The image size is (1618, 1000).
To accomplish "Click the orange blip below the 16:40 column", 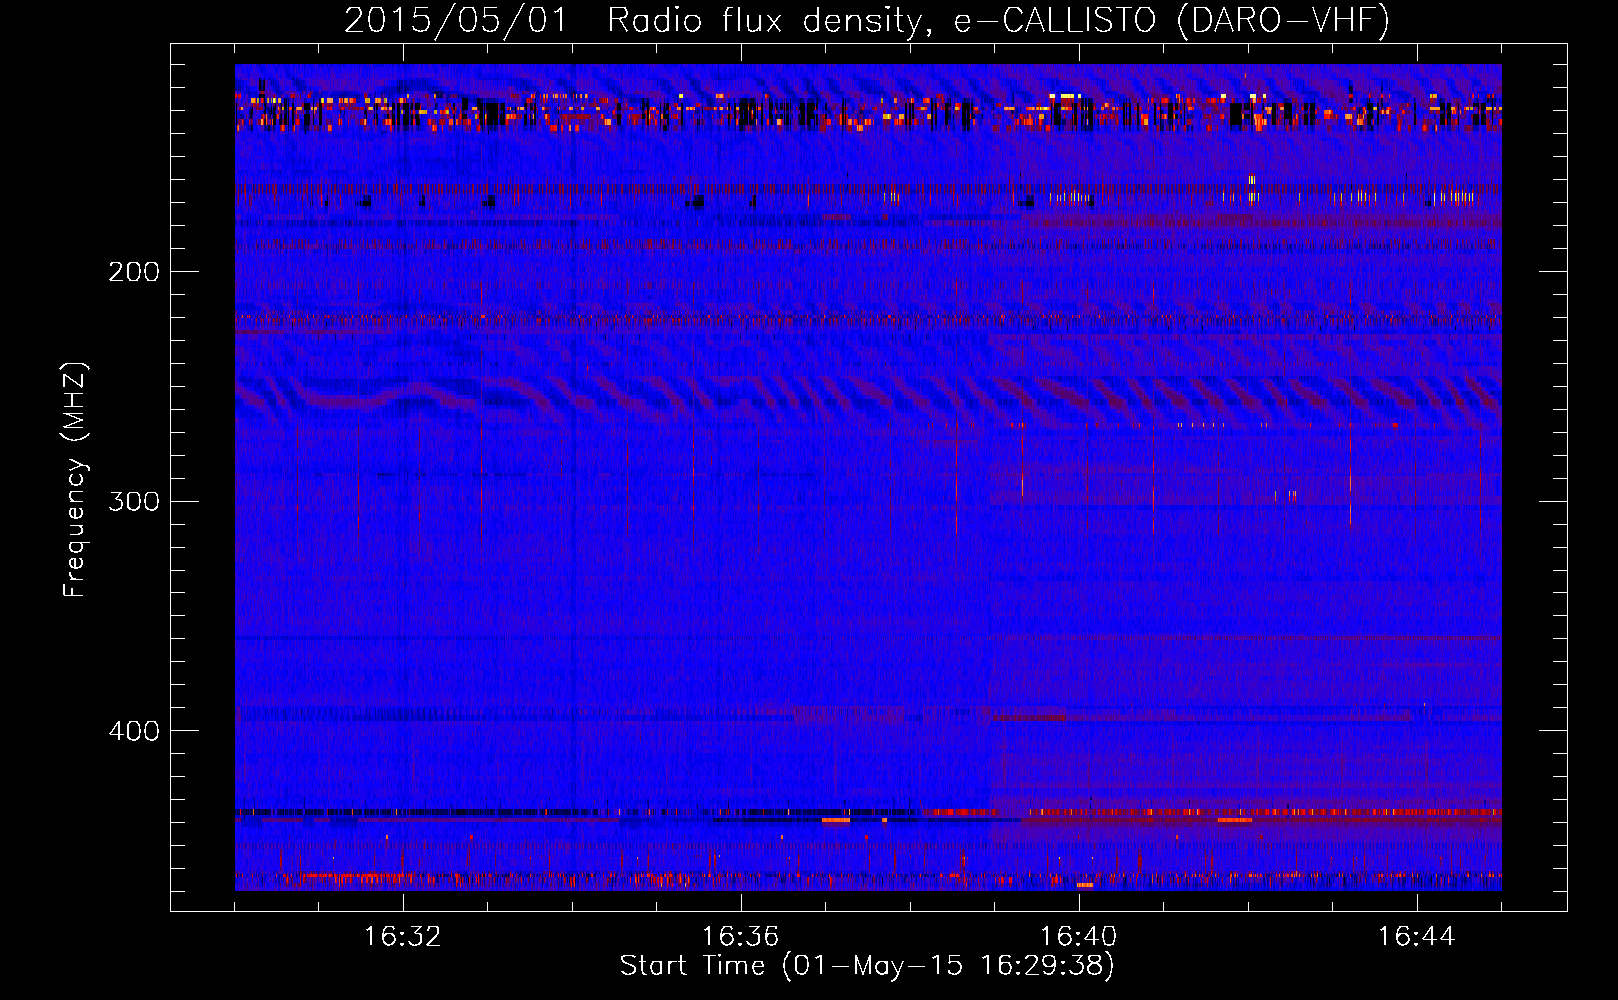I will coord(1085,885).
